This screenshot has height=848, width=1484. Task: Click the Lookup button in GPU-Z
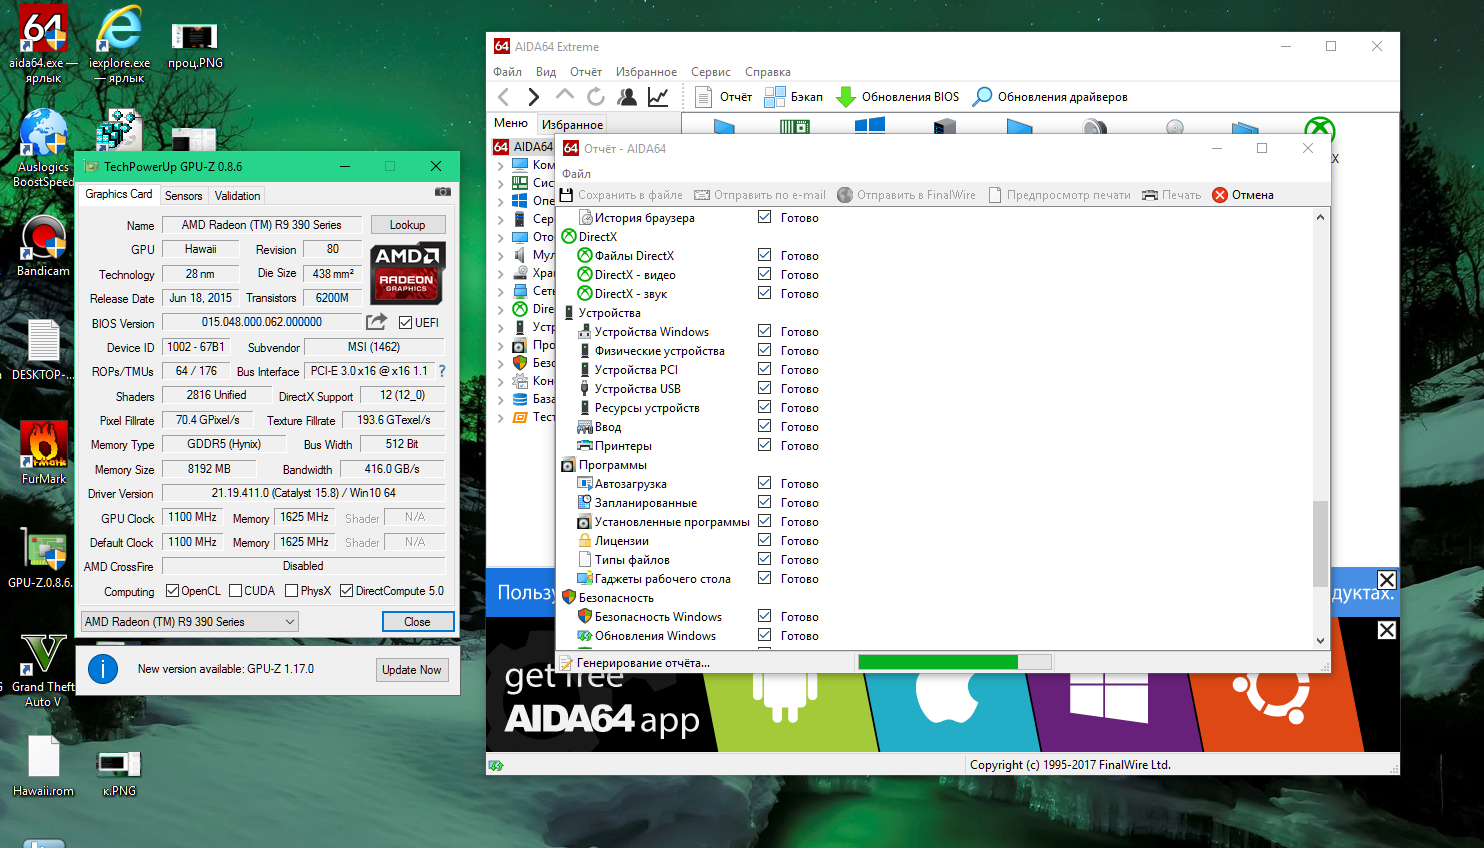pyautogui.click(x=407, y=225)
